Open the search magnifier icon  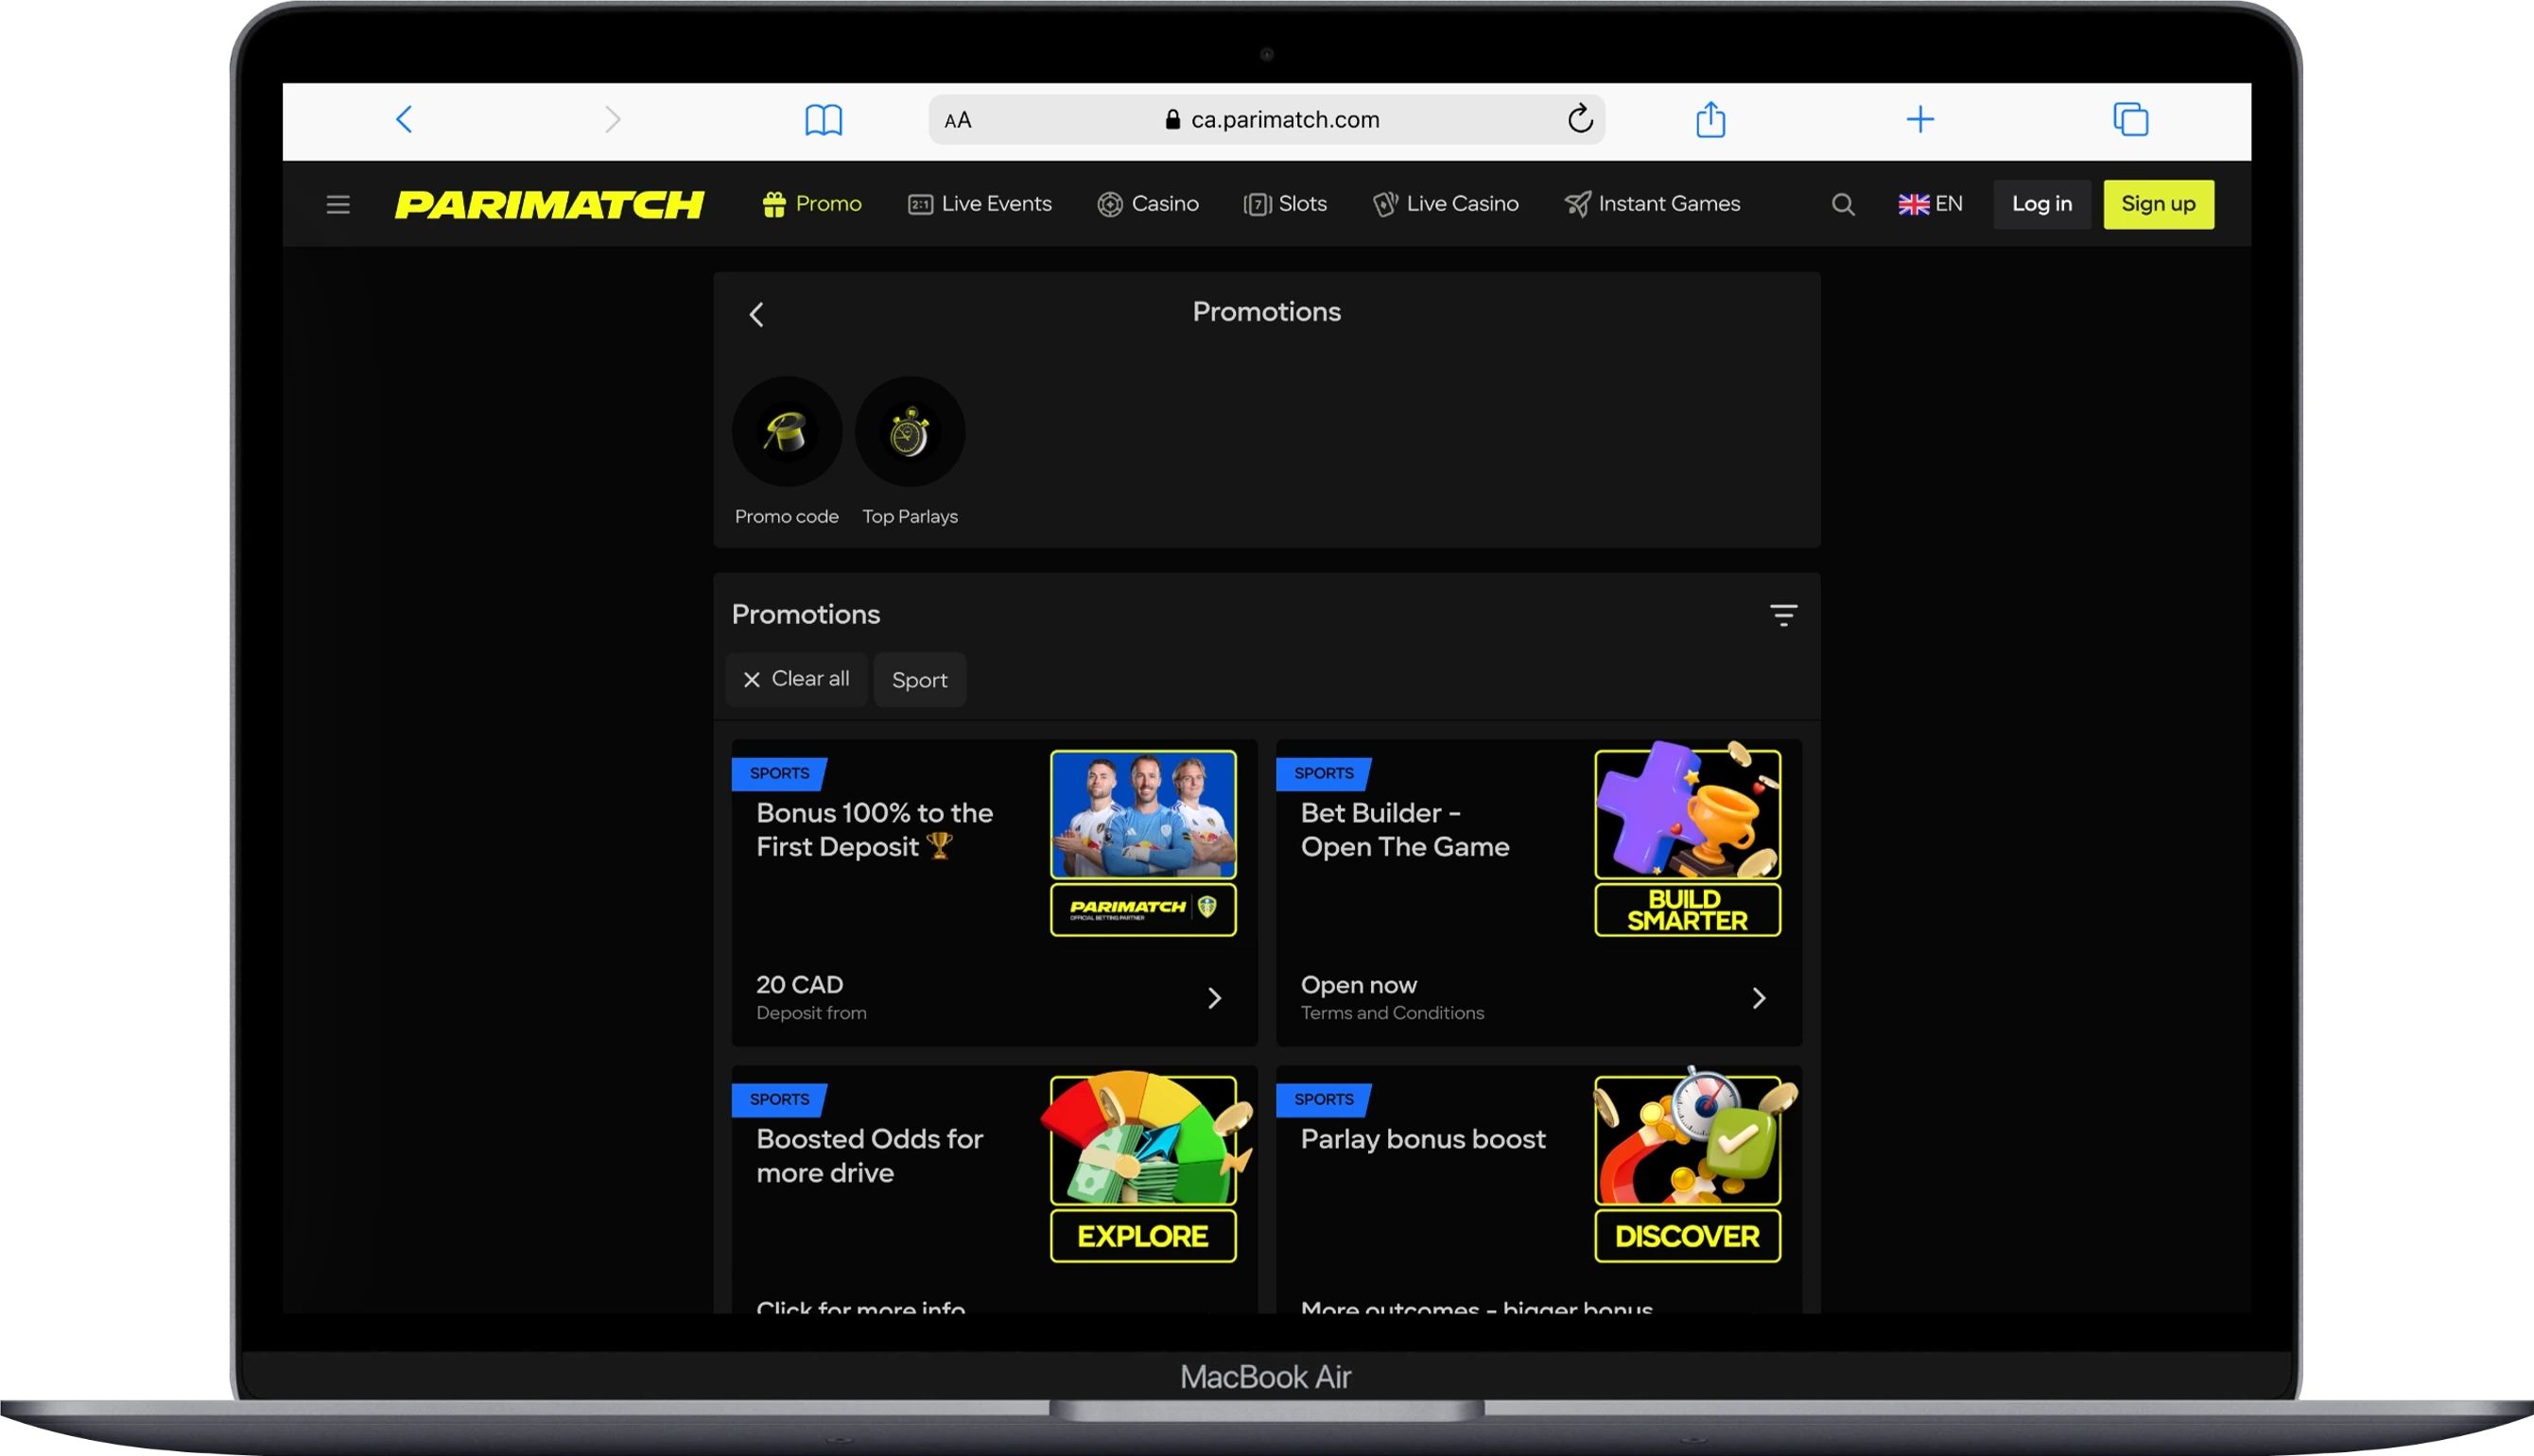[1843, 204]
